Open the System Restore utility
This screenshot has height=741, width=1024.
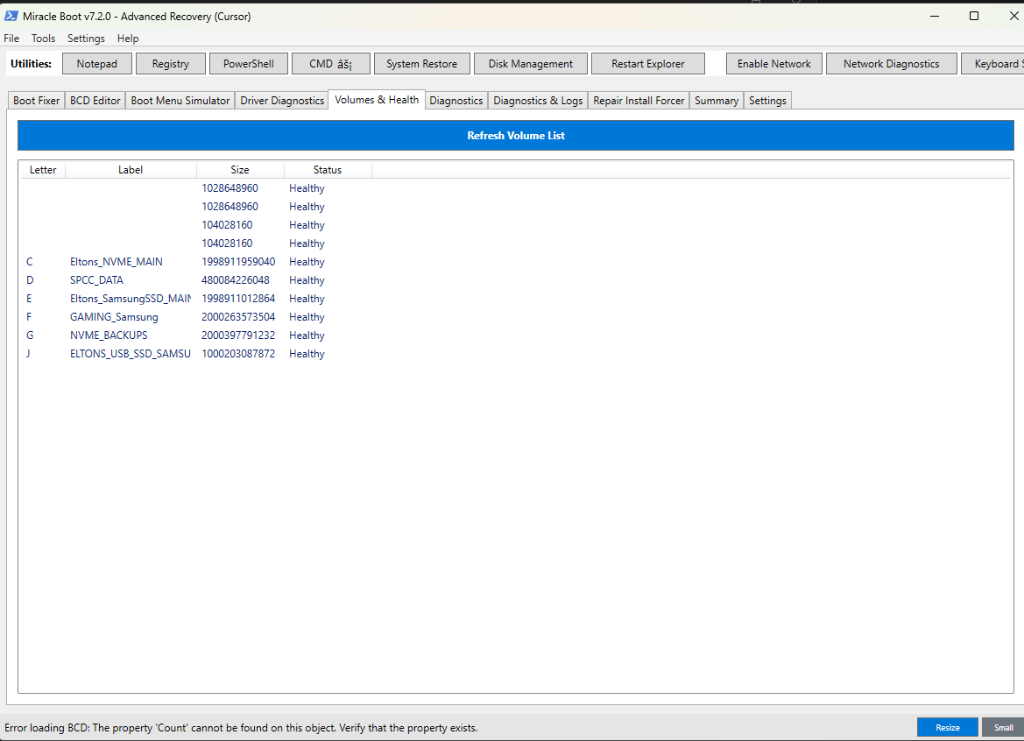click(421, 64)
